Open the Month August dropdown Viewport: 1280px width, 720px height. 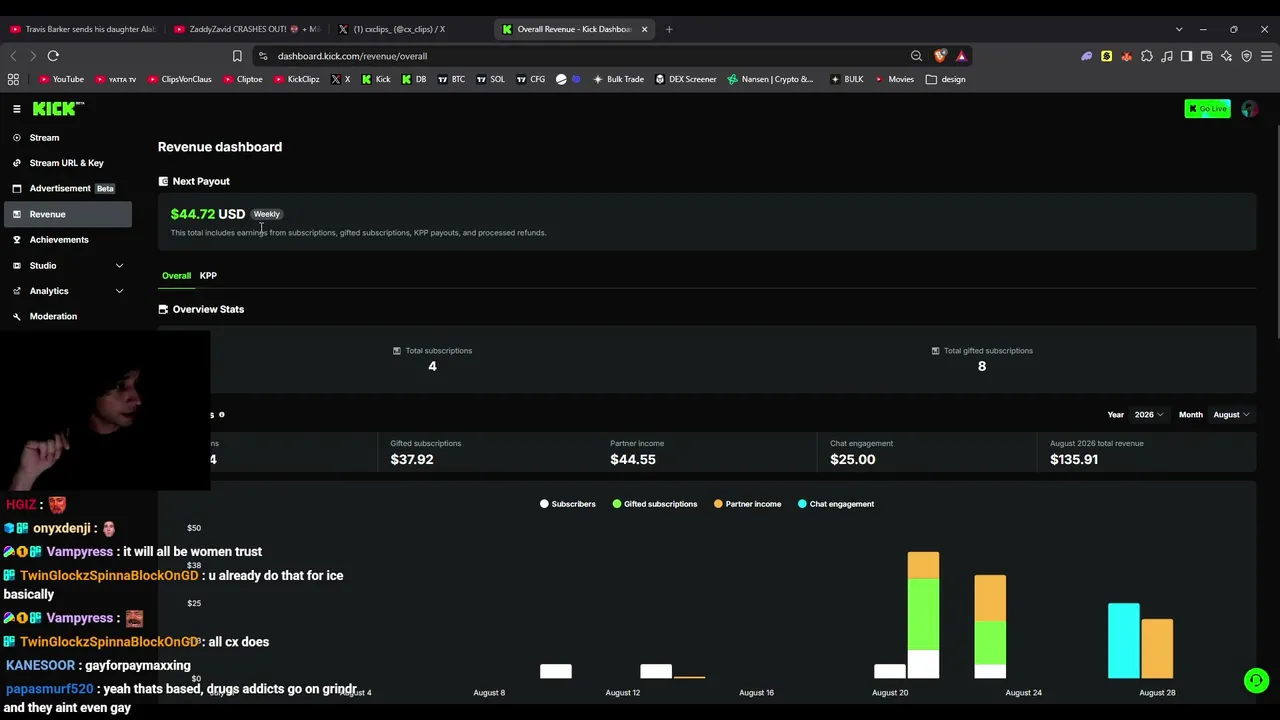click(x=1231, y=415)
